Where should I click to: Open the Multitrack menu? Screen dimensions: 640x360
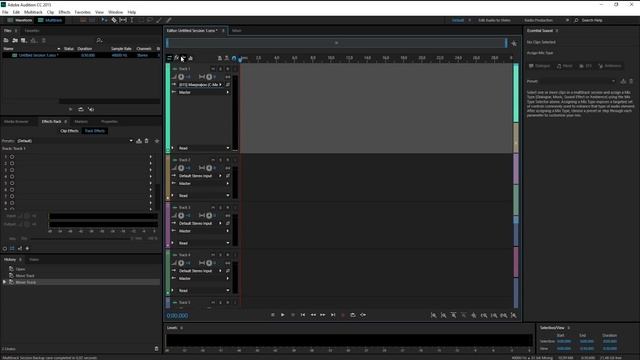pyautogui.click(x=33, y=12)
